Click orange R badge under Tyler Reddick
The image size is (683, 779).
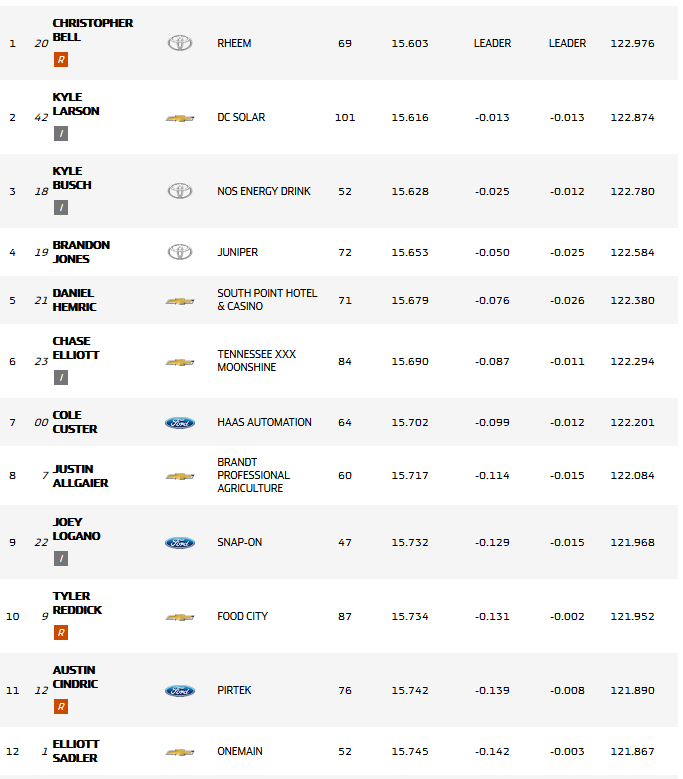(x=61, y=632)
